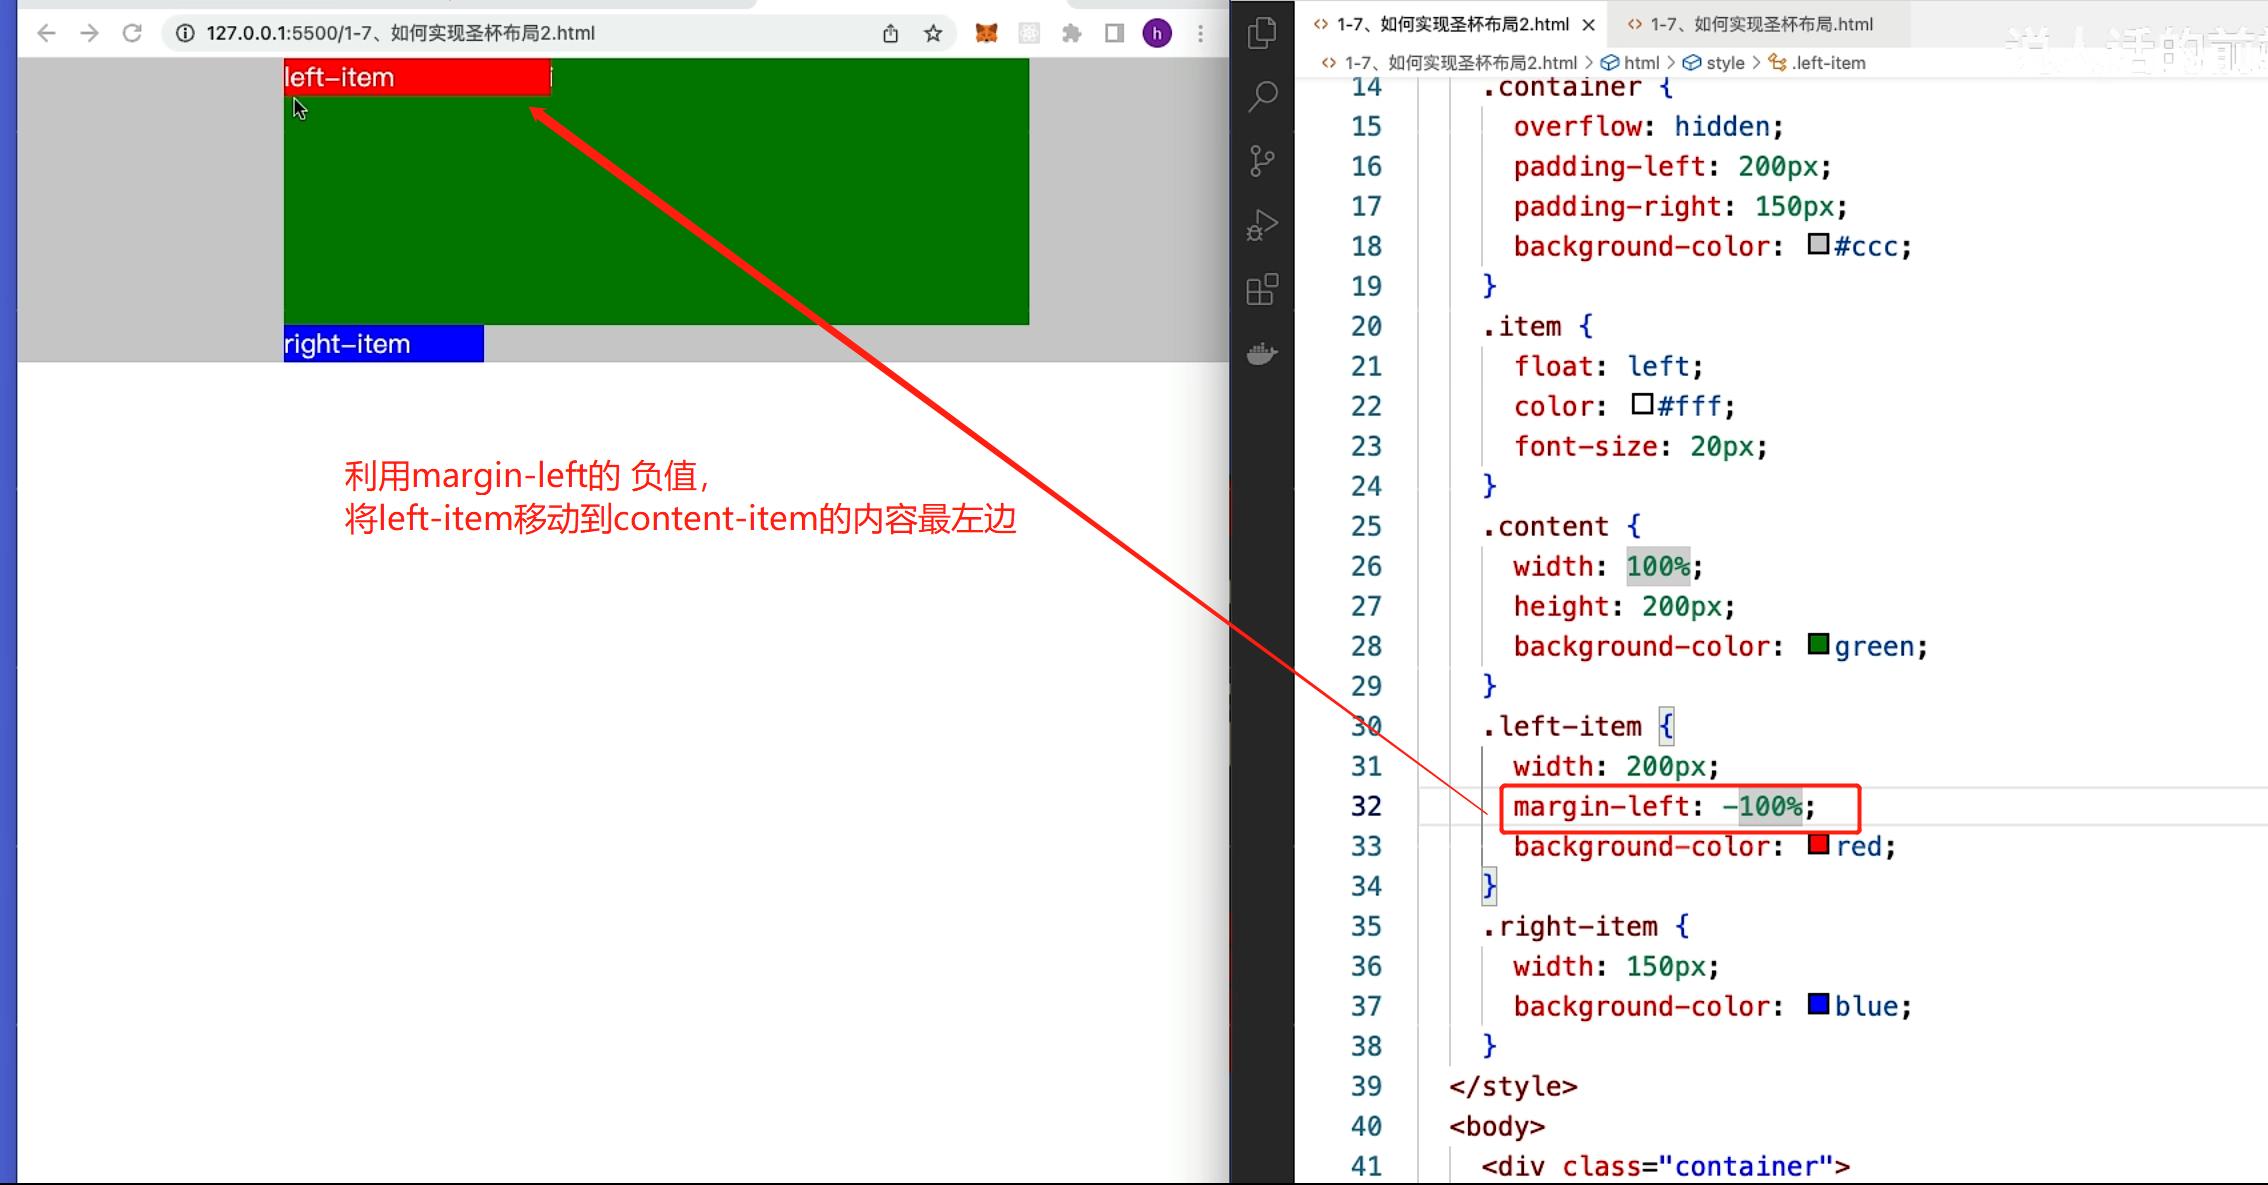Go back in browser history
Image resolution: width=2268 pixels, height=1185 pixels.
click(46, 33)
